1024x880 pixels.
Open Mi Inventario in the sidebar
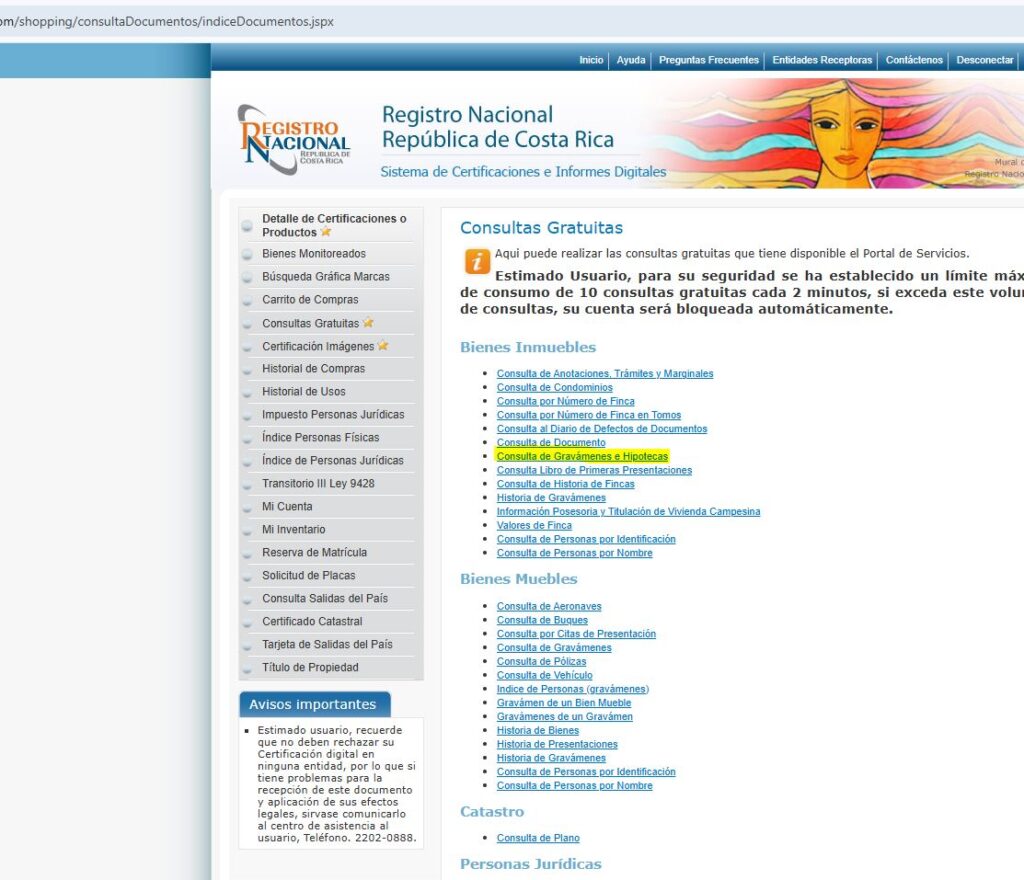click(294, 529)
